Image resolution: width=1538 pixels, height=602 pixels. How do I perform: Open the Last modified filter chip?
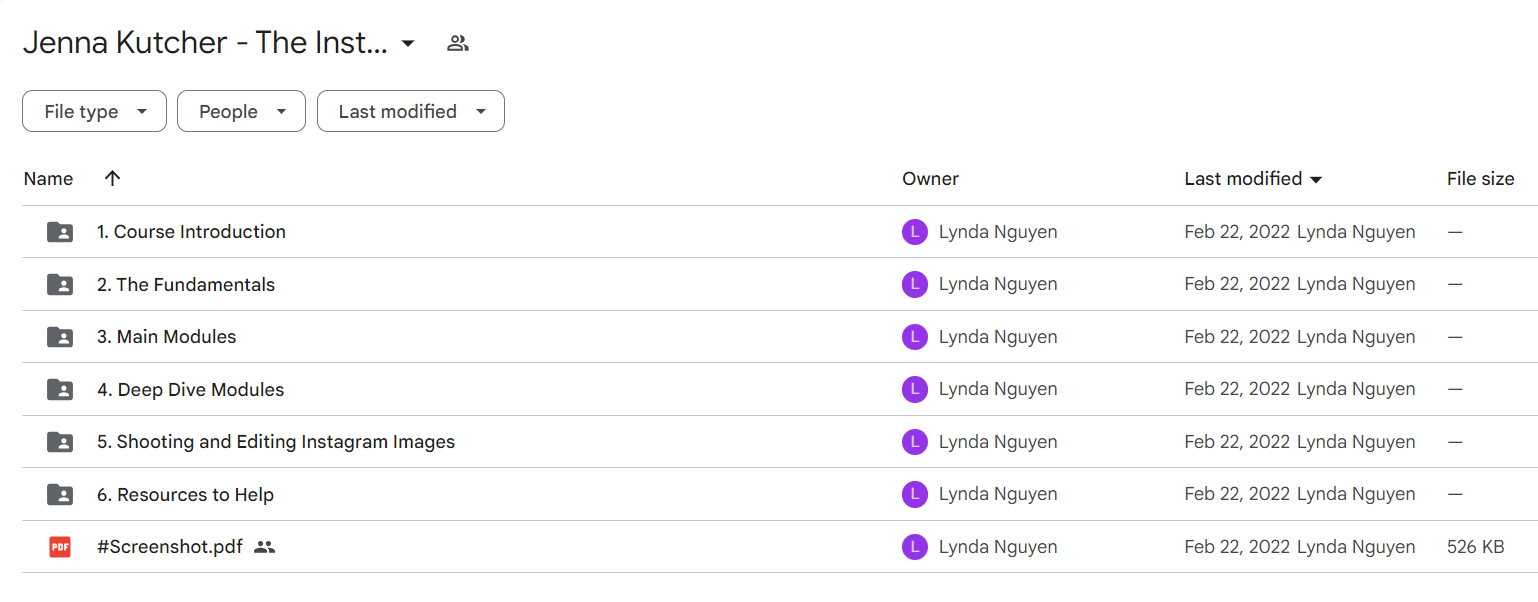pos(411,111)
